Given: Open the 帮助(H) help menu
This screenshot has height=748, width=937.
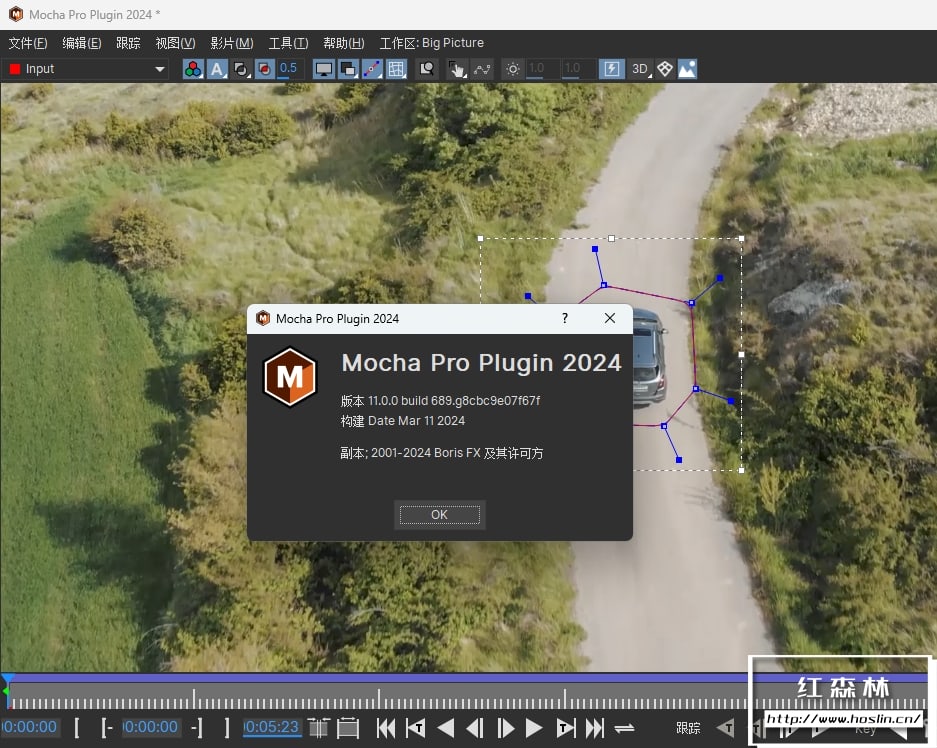Looking at the screenshot, I should (x=344, y=43).
